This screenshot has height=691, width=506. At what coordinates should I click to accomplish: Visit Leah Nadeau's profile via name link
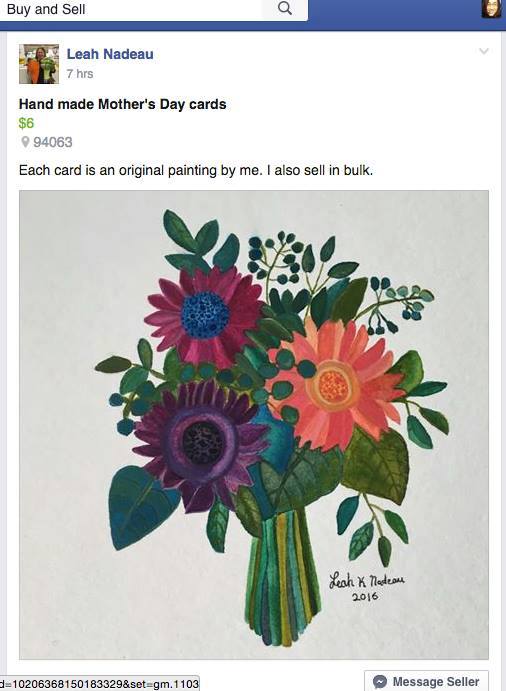(110, 54)
